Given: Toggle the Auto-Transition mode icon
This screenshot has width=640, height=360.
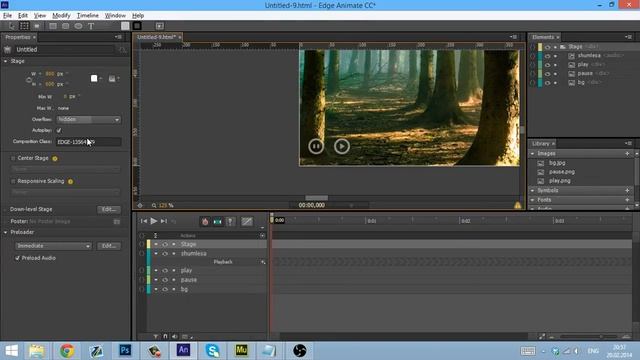Looking at the screenshot, I should pos(218,221).
